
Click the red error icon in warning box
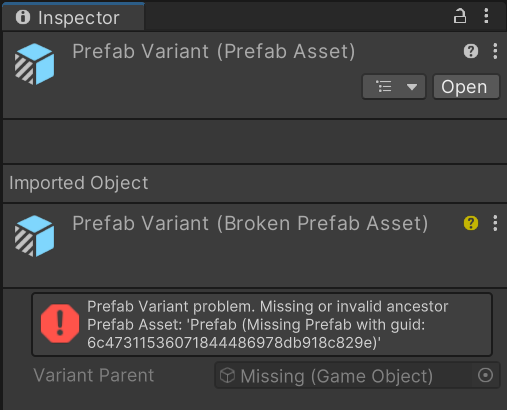coord(60,323)
